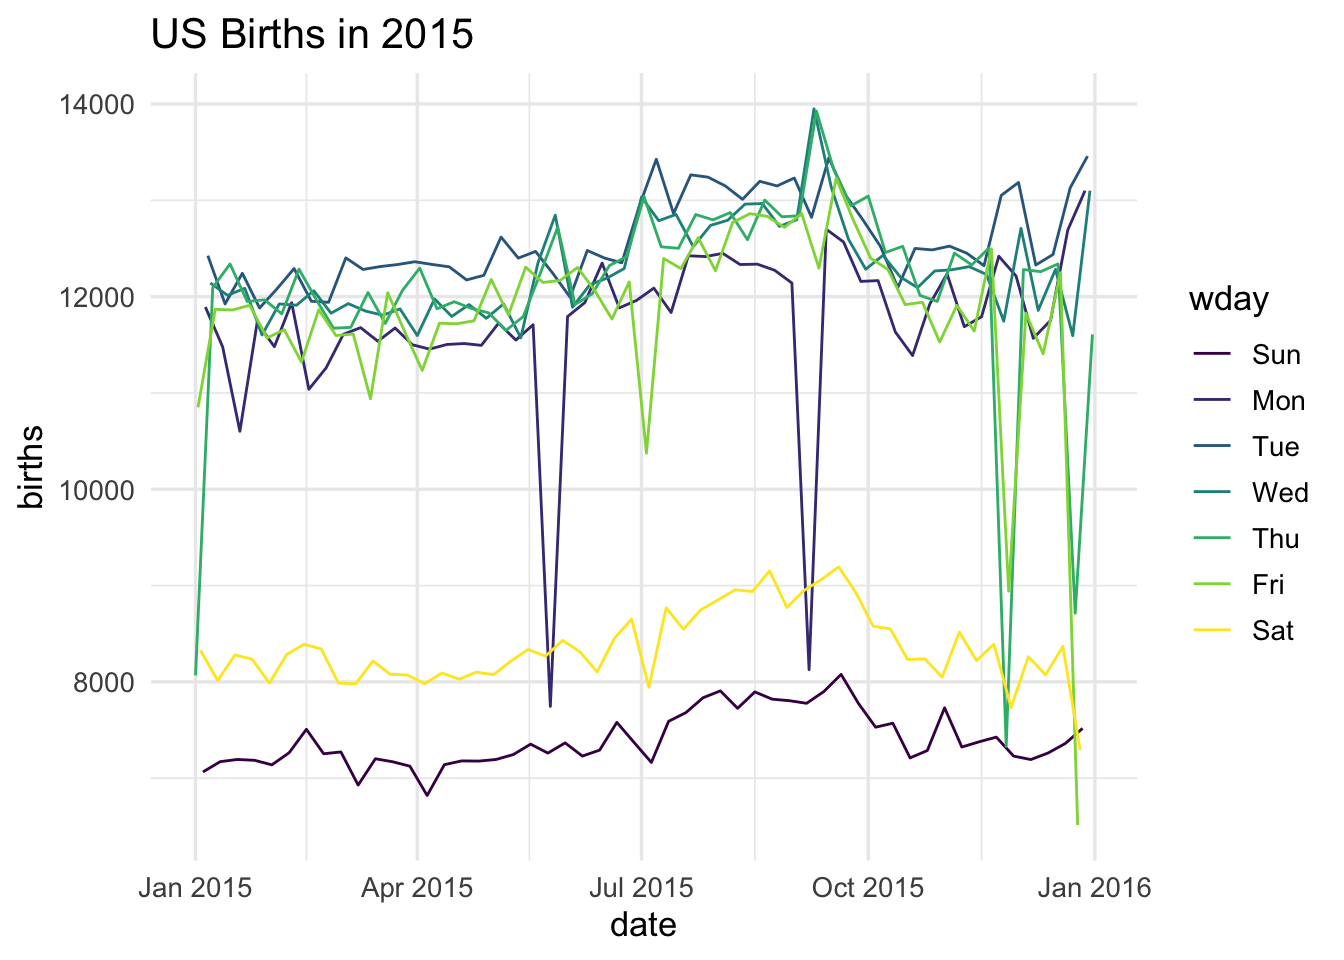Screen dimensions: 1344x960
Task: Click the Sun legend line swatch
Action: [x=1212, y=355]
